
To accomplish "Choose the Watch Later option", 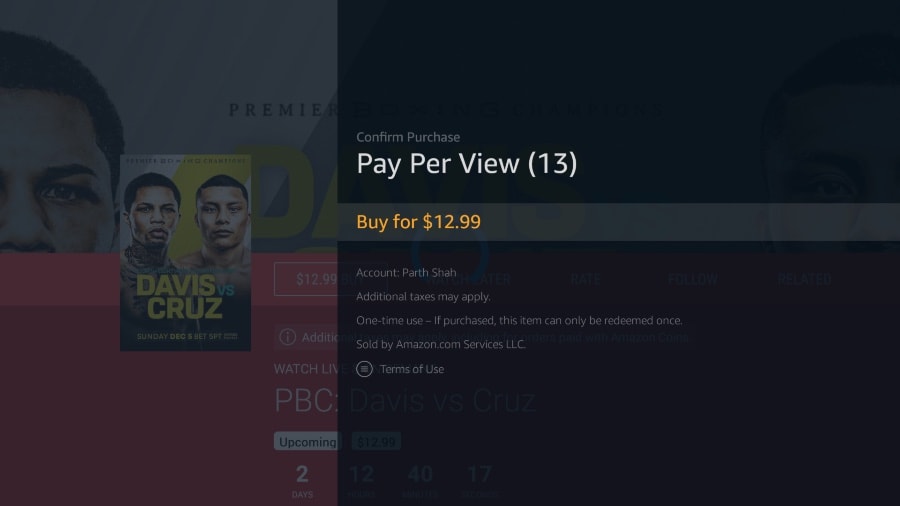I will 468,279.
